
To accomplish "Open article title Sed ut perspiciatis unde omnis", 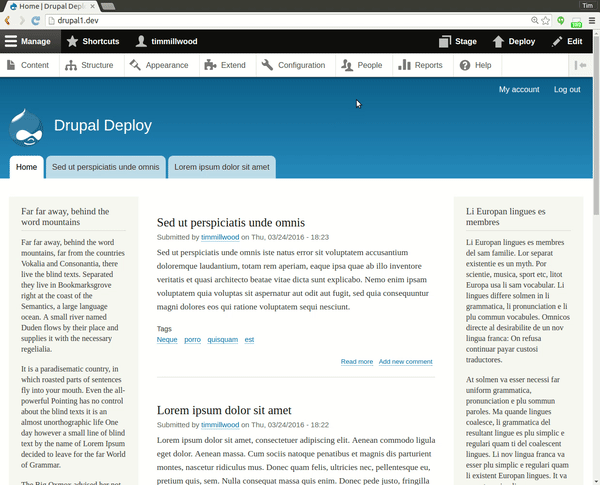I will point(231,222).
